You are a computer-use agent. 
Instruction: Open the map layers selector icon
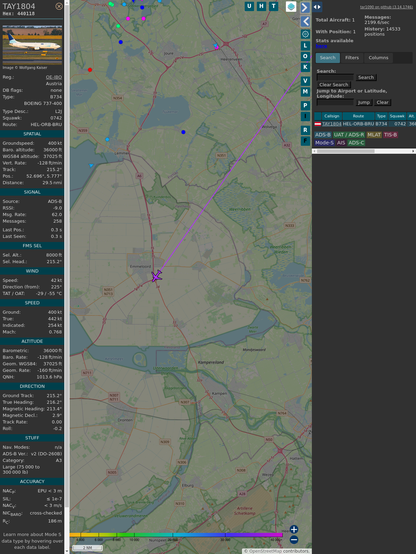click(x=291, y=6)
